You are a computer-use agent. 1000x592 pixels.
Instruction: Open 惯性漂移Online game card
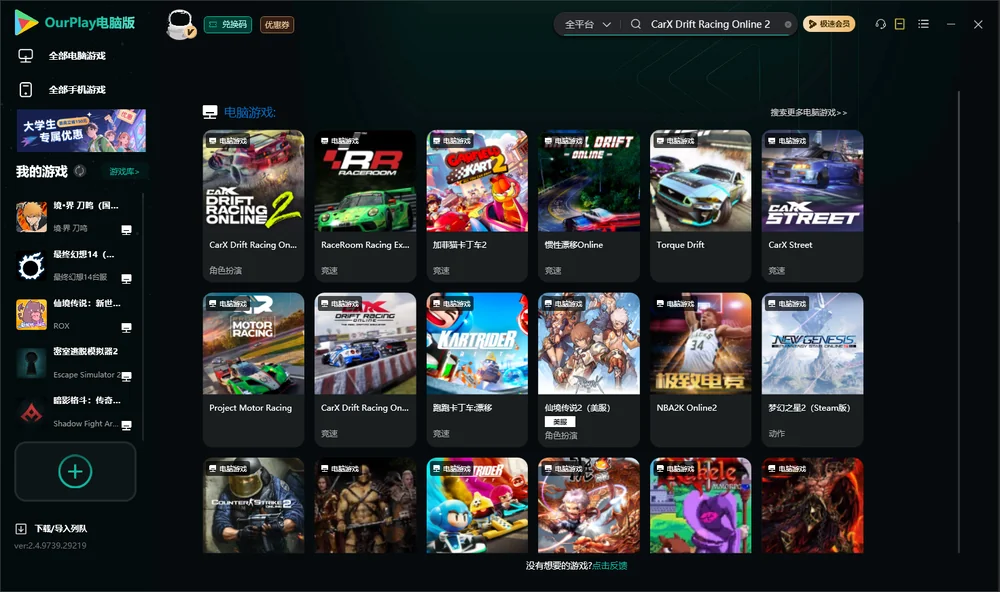coord(589,205)
